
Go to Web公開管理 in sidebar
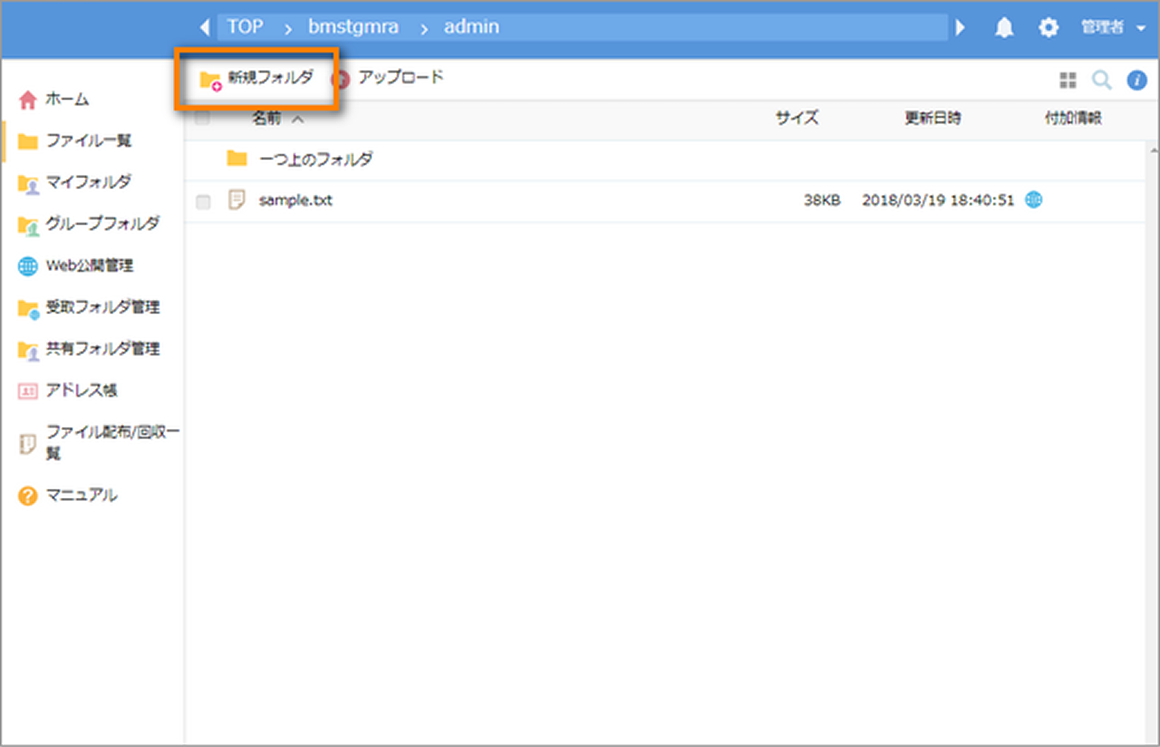click(89, 266)
